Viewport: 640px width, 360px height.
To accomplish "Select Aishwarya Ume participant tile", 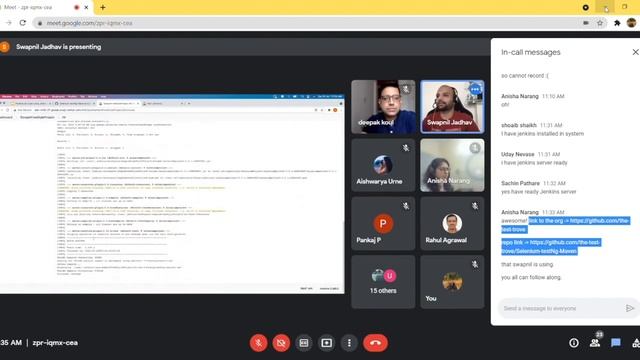I will click(383, 165).
